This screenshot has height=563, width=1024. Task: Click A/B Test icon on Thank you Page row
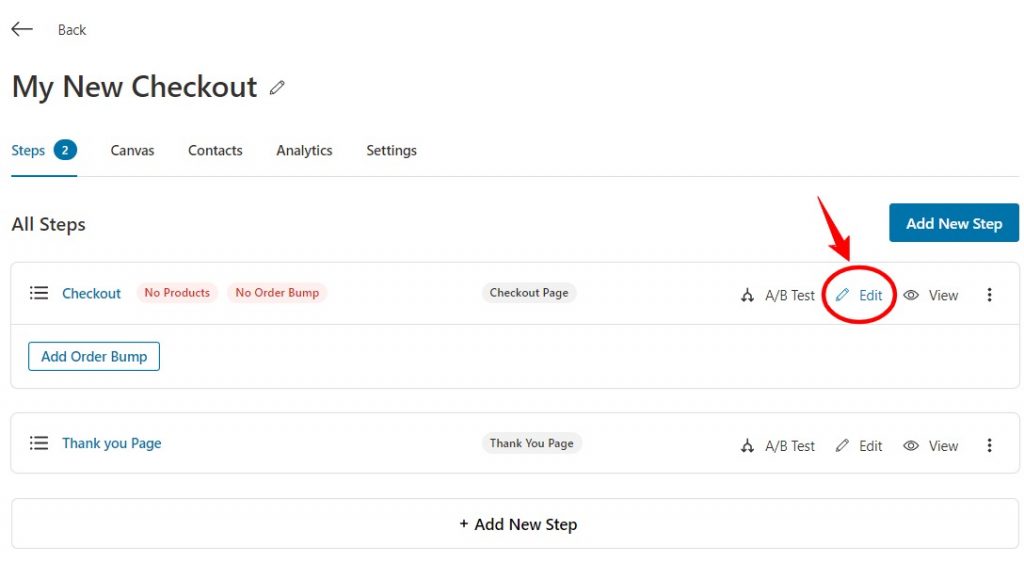tap(748, 445)
